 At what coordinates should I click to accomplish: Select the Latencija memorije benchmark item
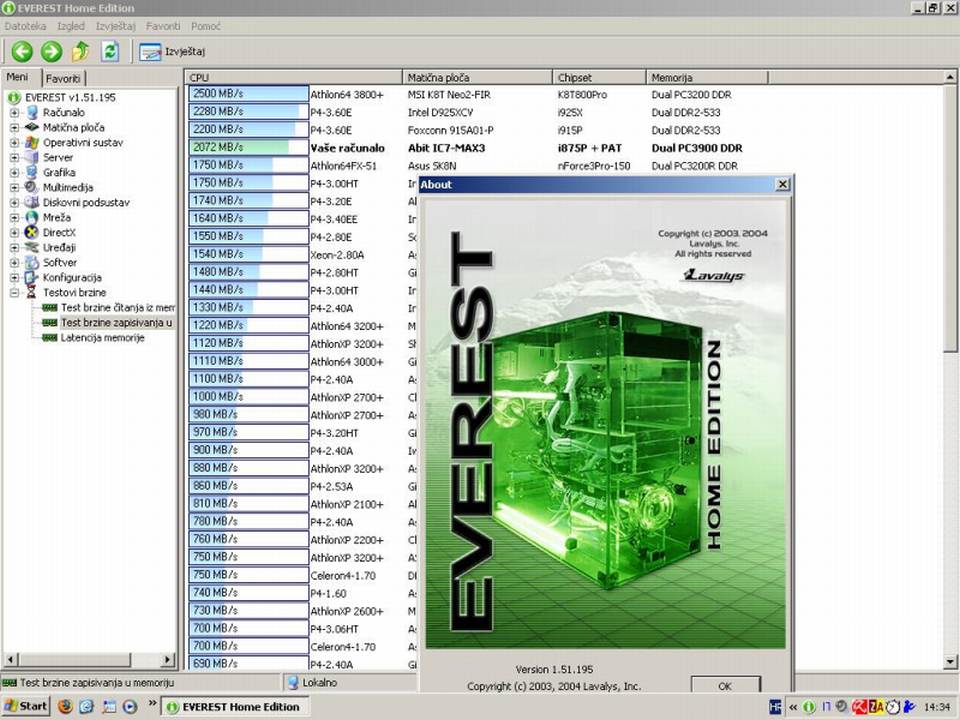coord(102,338)
